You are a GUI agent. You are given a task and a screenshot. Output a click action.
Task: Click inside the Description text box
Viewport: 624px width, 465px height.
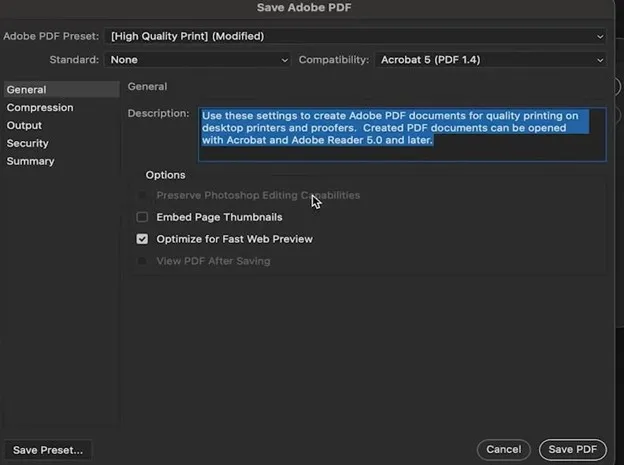pos(402,135)
